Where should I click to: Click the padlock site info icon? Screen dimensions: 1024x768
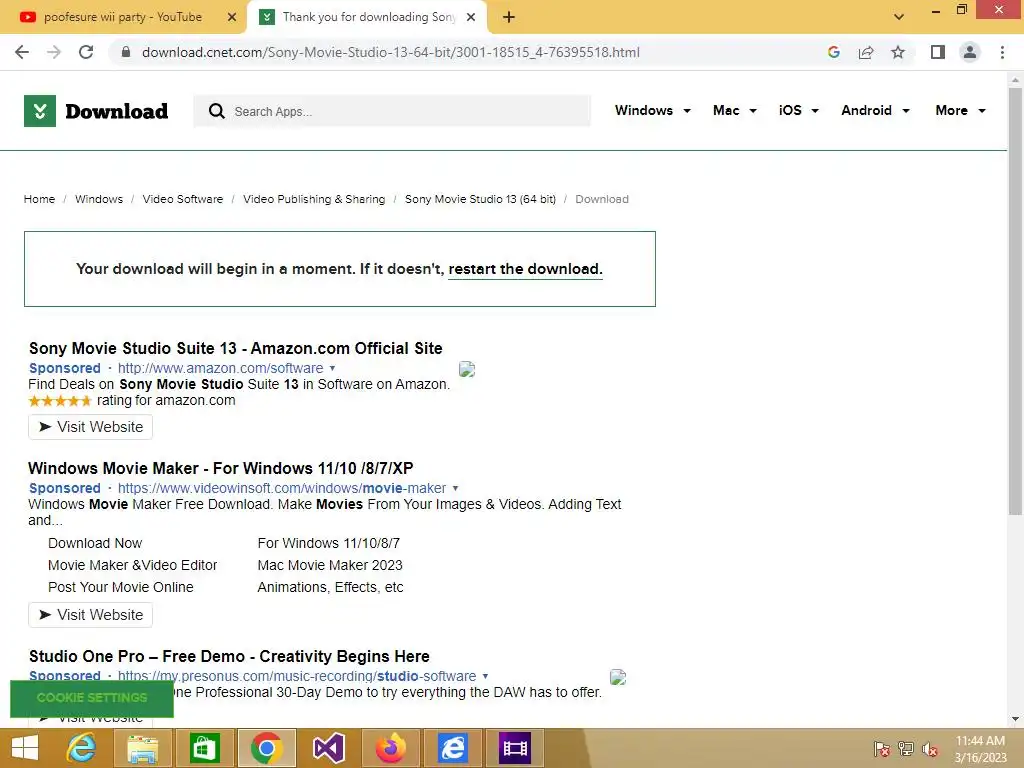point(126,52)
